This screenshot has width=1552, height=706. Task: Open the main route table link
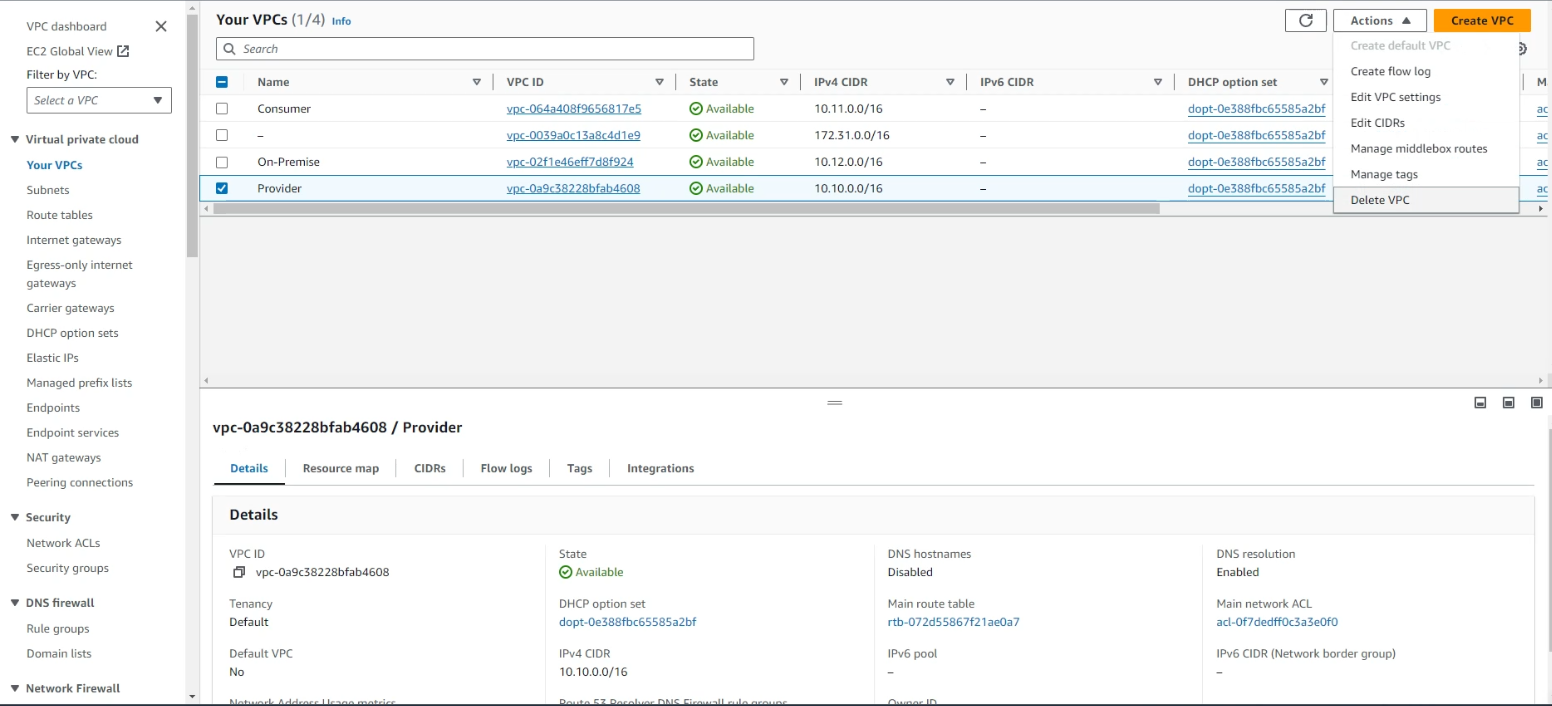coord(953,622)
